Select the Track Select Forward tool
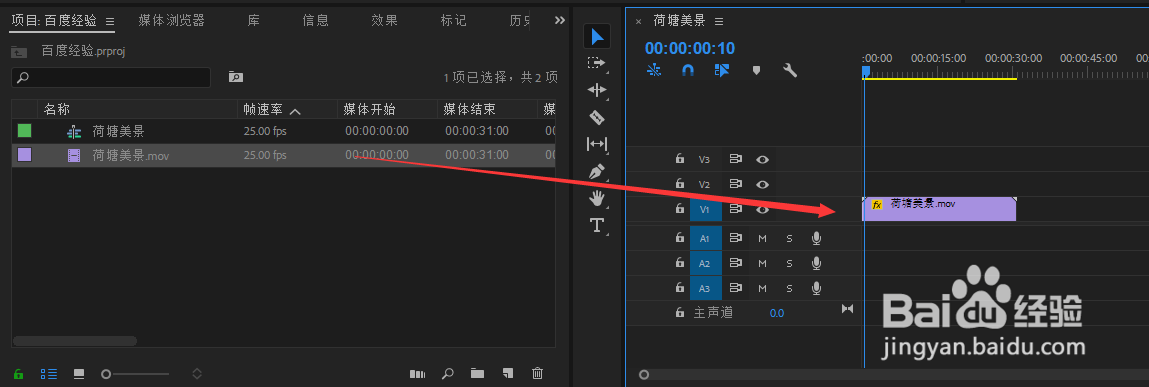The height and width of the screenshot is (387, 1149). [597, 63]
